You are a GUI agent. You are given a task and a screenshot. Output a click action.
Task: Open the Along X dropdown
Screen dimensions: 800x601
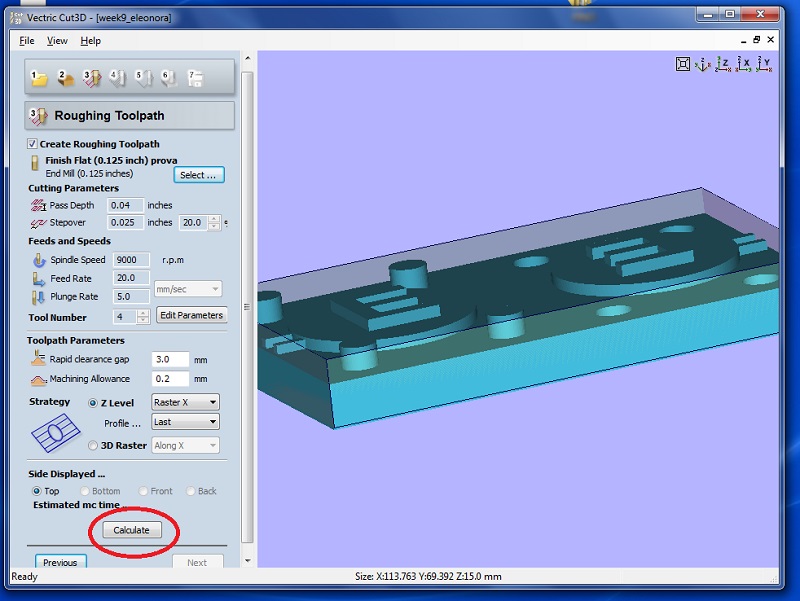click(186, 445)
